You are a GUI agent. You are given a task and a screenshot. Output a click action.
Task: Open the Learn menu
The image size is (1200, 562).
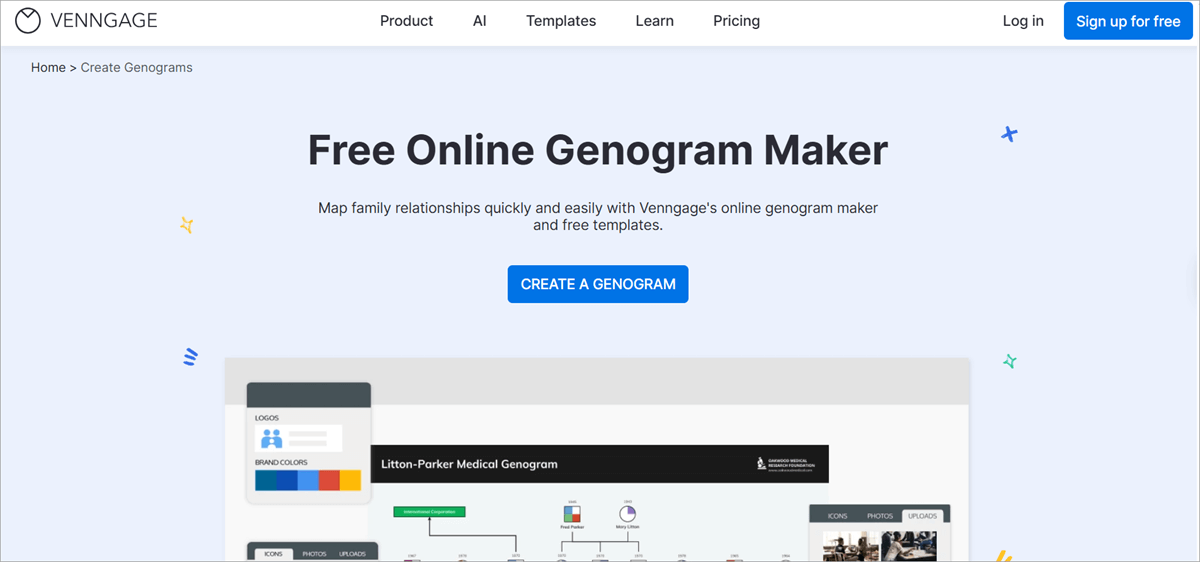pos(654,21)
